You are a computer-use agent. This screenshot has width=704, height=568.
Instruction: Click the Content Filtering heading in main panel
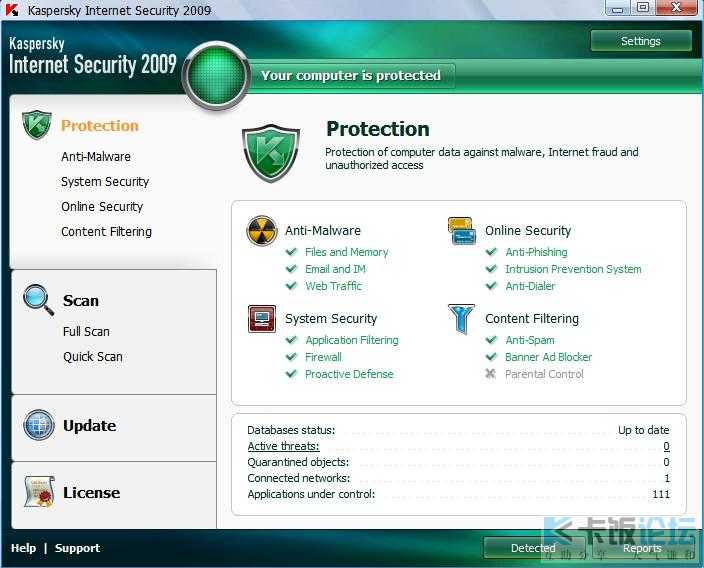tap(532, 318)
